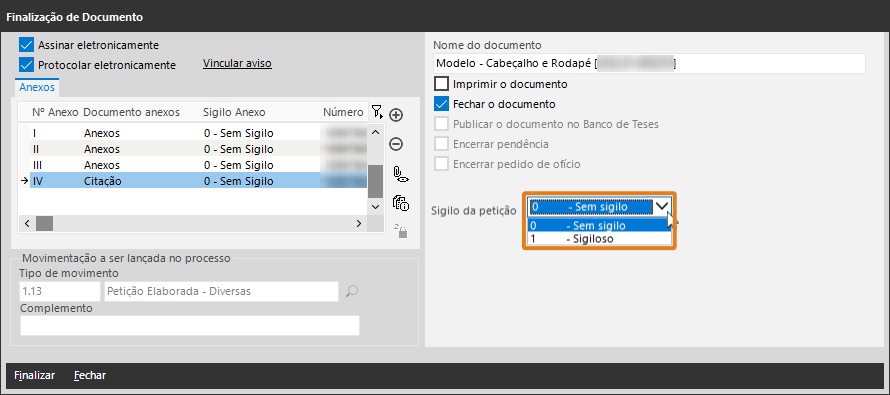Select attachment row II
The image size is (890, 395).
[199, 149]
